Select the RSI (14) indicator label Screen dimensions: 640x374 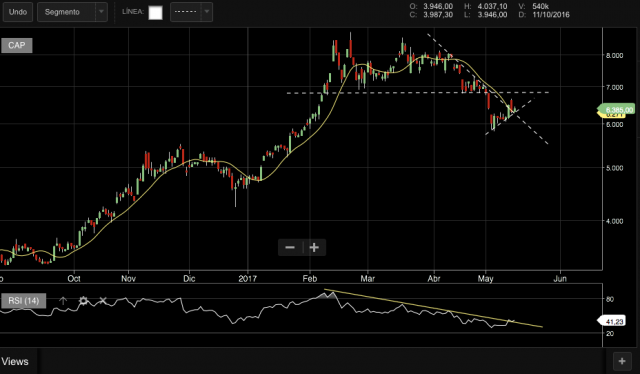24,301
